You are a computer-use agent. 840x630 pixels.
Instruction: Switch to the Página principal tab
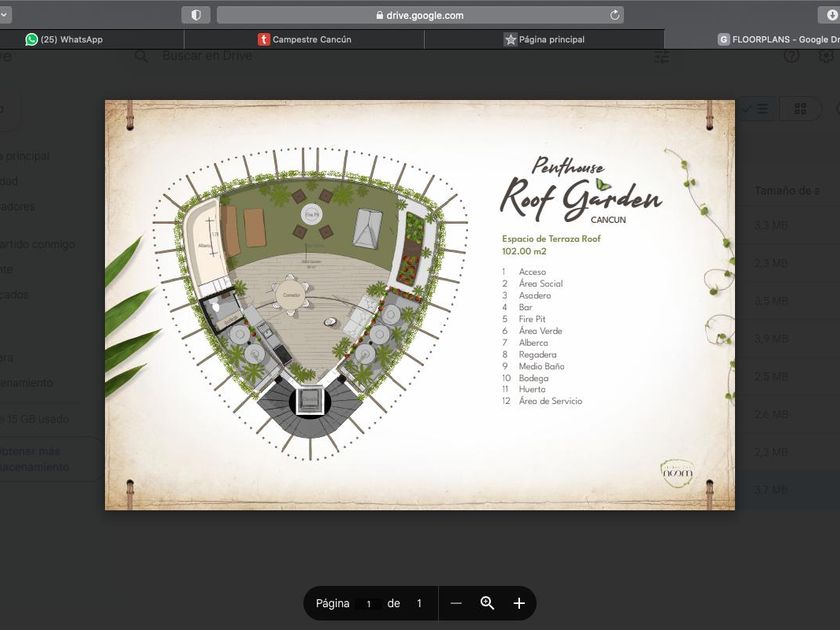[x=544, y=39]
